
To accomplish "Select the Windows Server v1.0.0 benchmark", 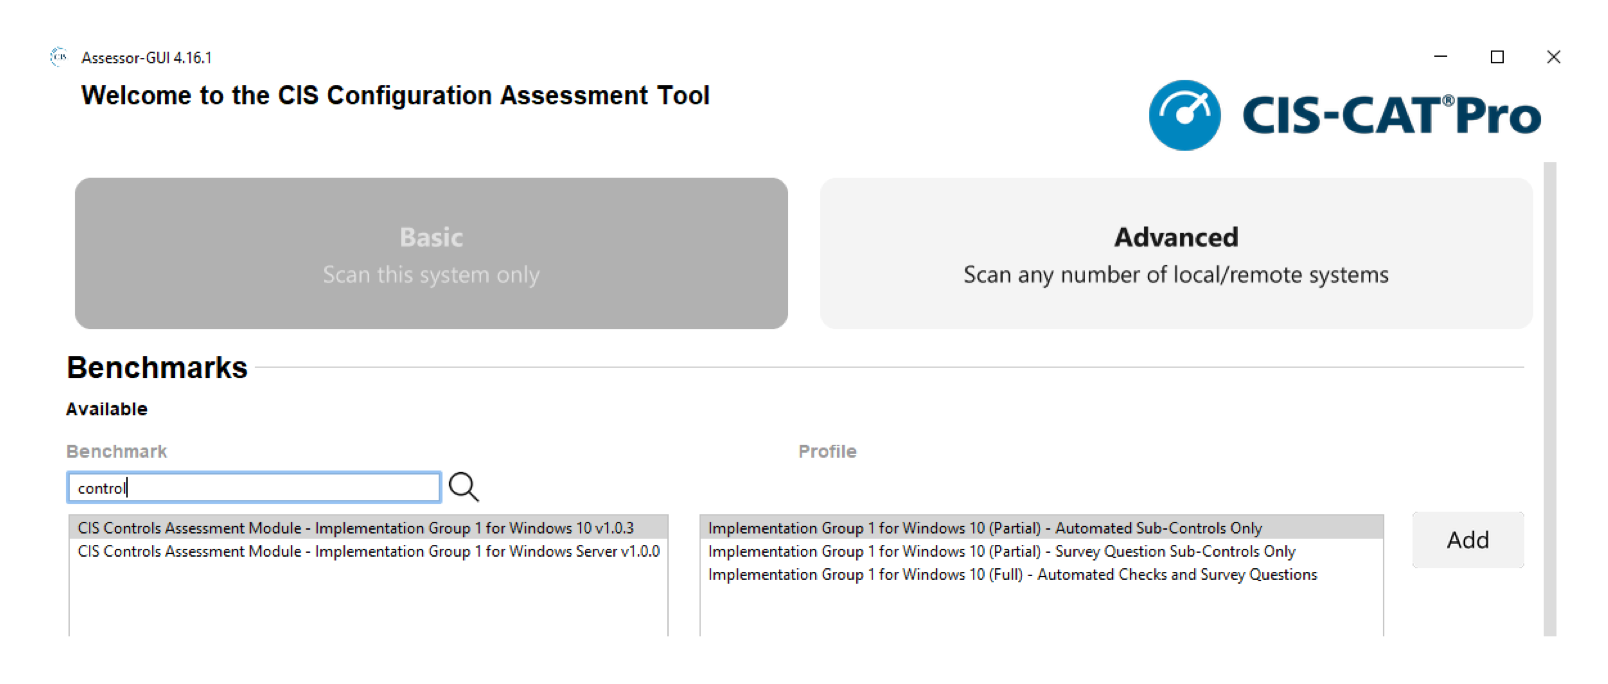I will click(368, 551).
